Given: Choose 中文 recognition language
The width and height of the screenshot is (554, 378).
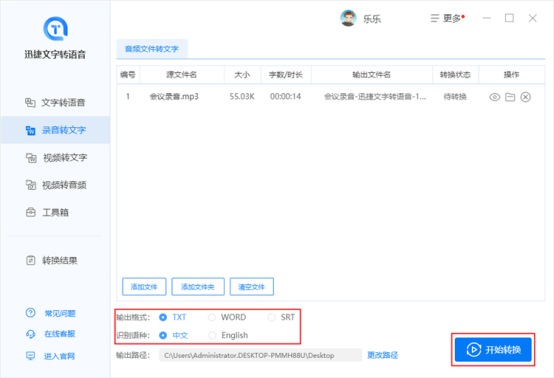Looking at the screenshot, I should click(x=173, y=335).
